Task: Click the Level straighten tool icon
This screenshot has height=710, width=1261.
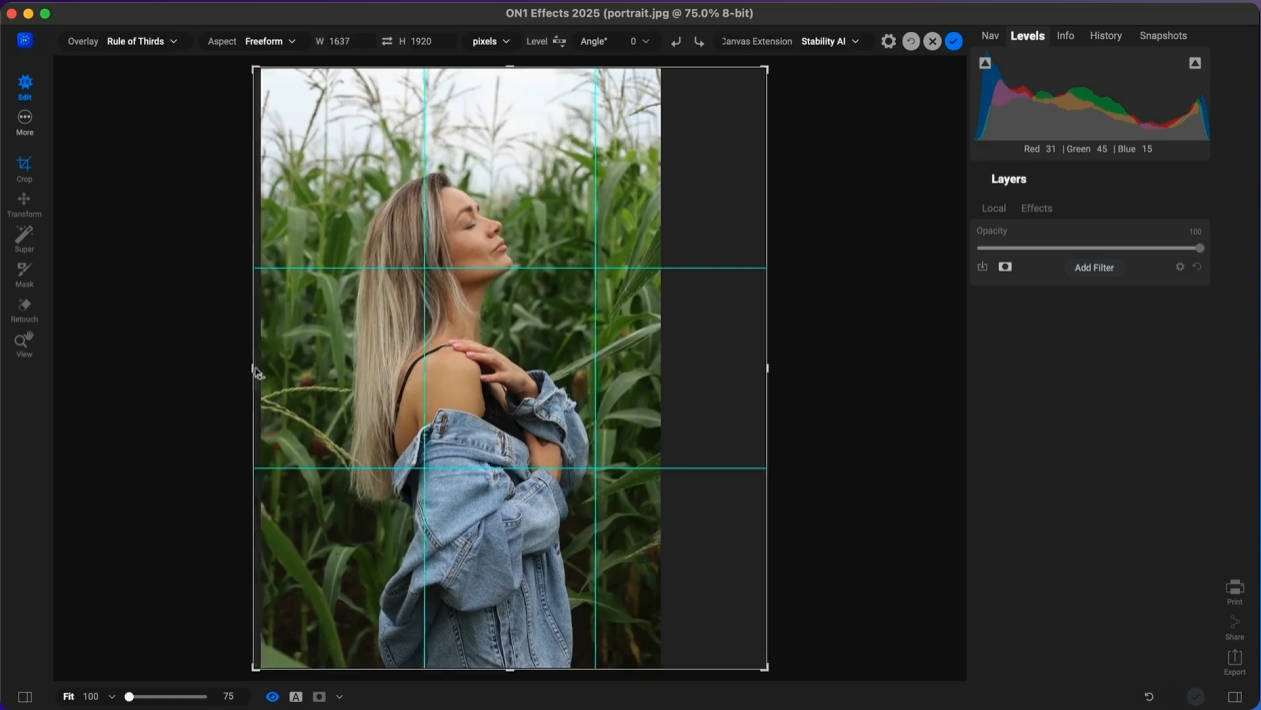Action: (559, 41)
